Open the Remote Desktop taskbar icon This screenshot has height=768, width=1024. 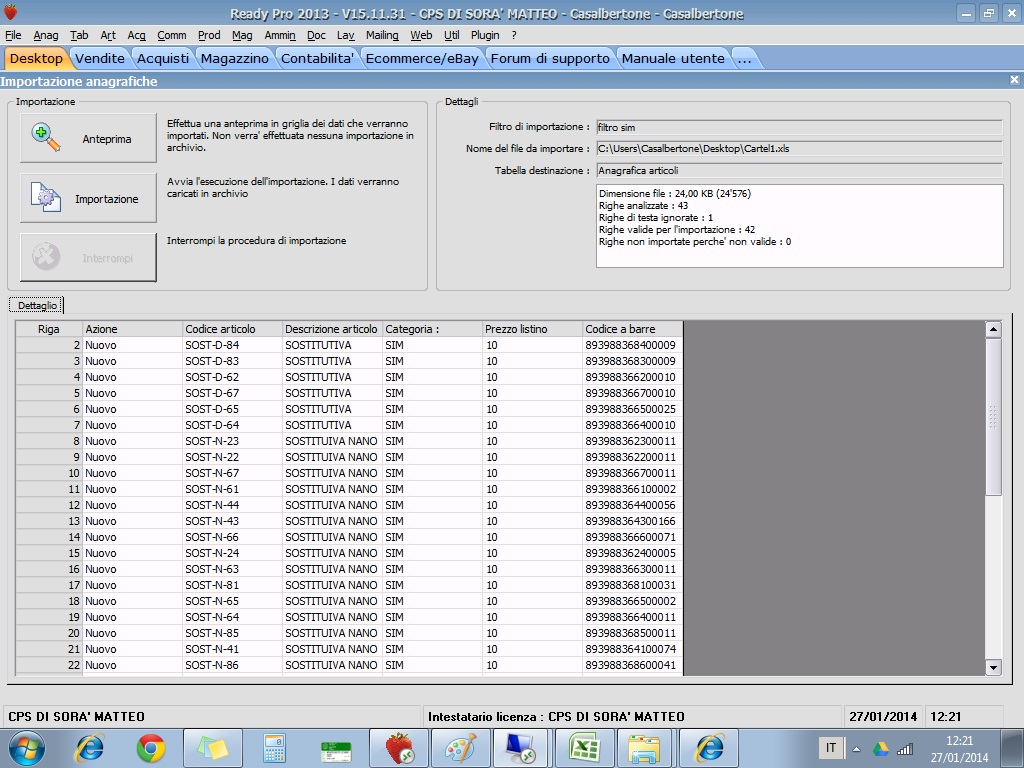coord(522,748)
